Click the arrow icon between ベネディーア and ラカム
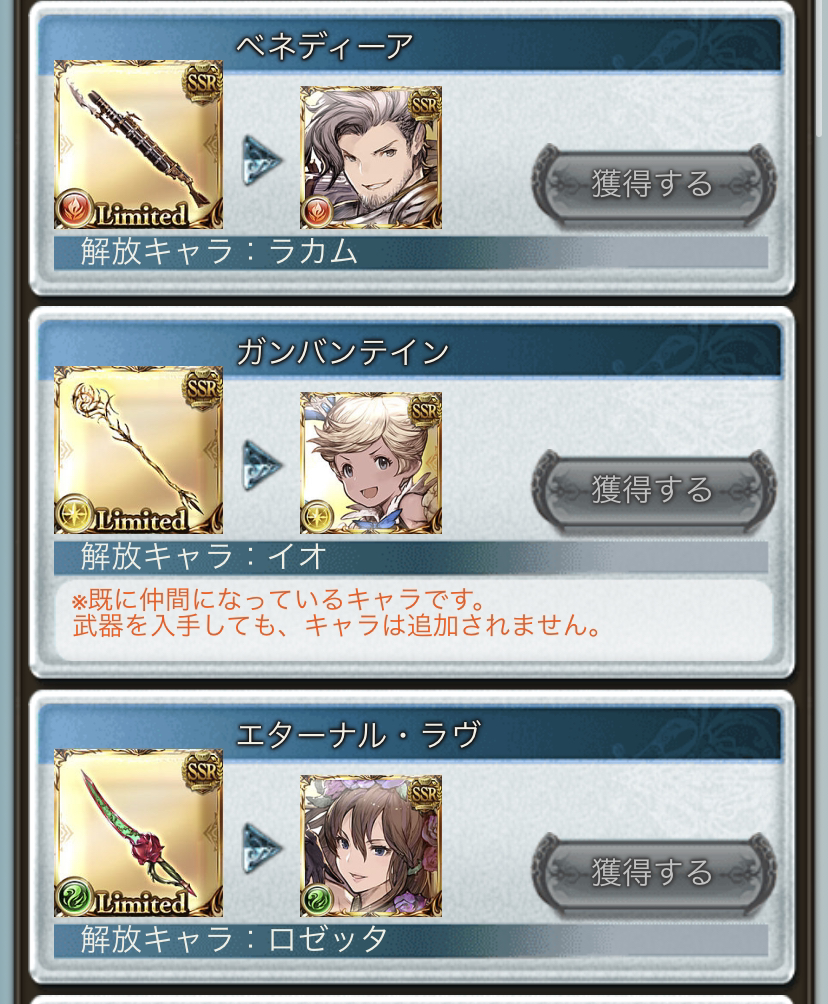The width and height of the screenshot is (828, 1004). 262,160
